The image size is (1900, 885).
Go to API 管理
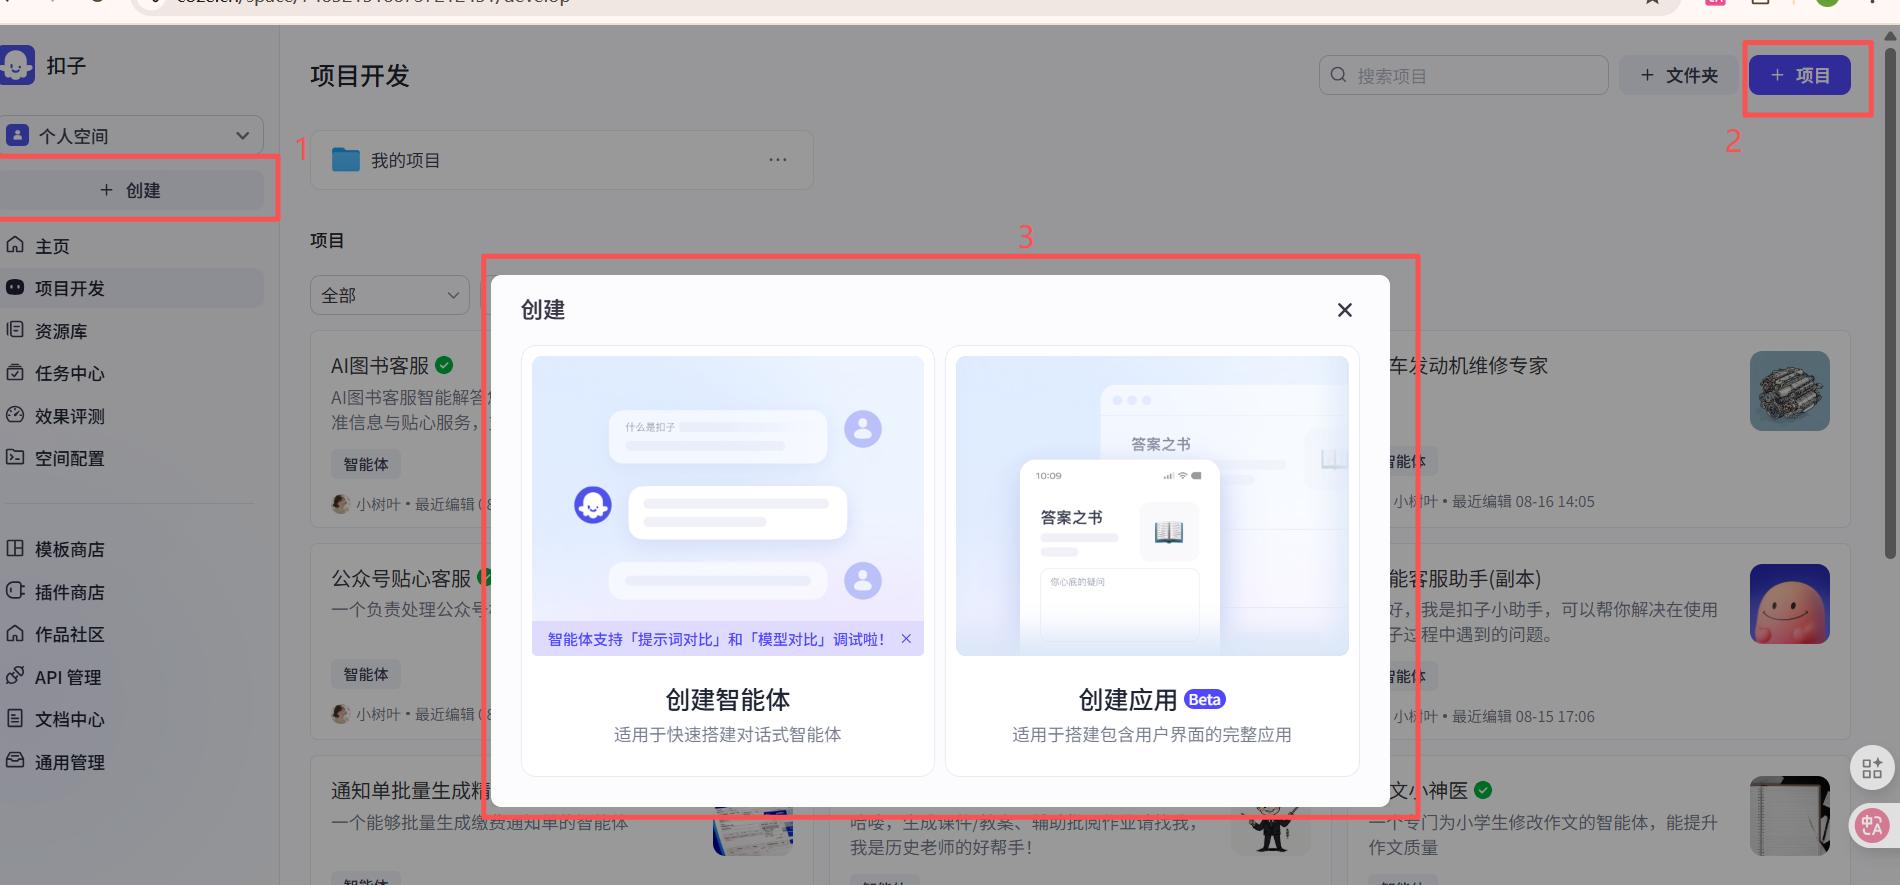66,677
